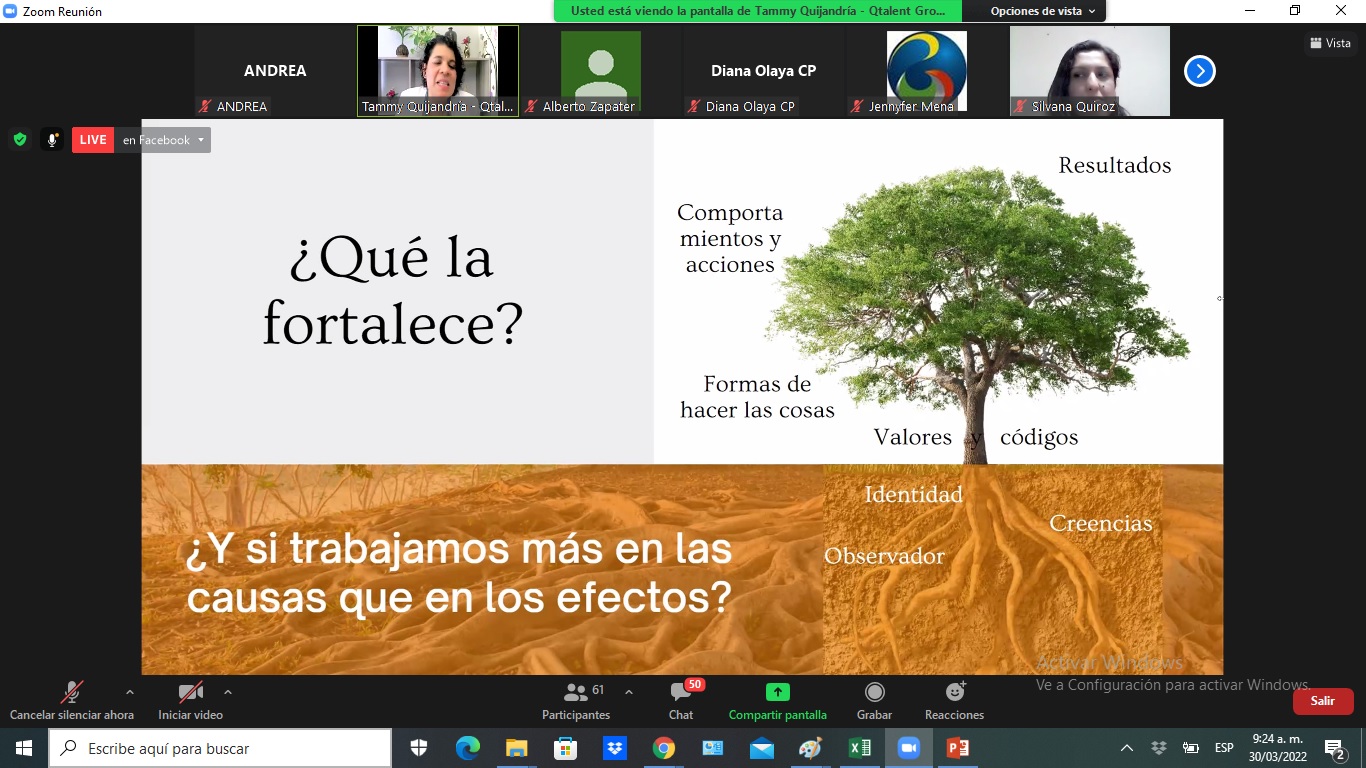Open File Explorer from taskbar
This screenshot has width=1366, height=768.
coord(516,748)
